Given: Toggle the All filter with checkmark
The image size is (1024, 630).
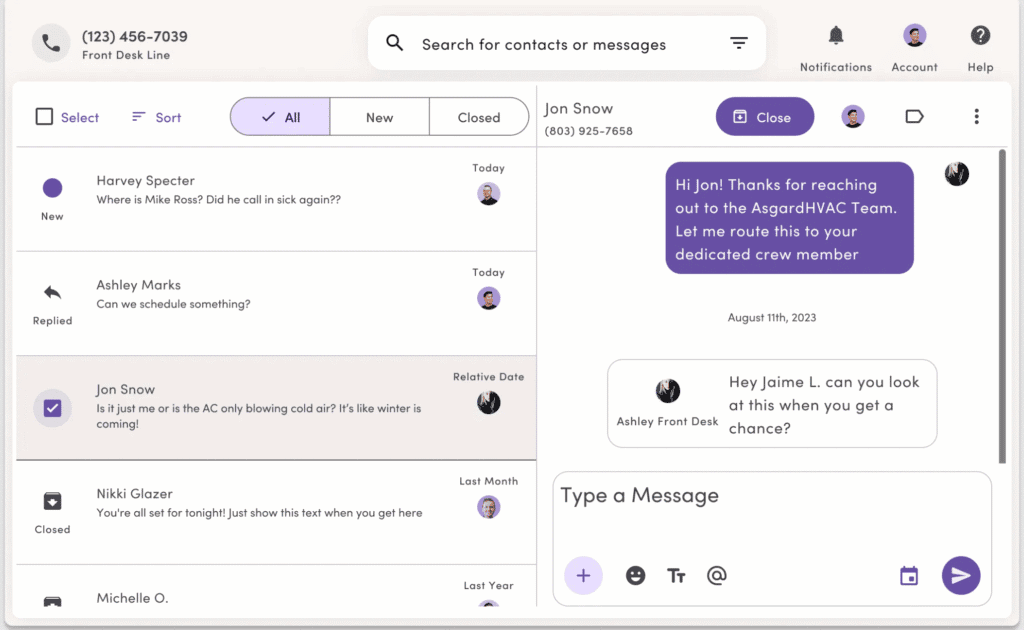Looking at the screenshot, I should pos(280,117).
